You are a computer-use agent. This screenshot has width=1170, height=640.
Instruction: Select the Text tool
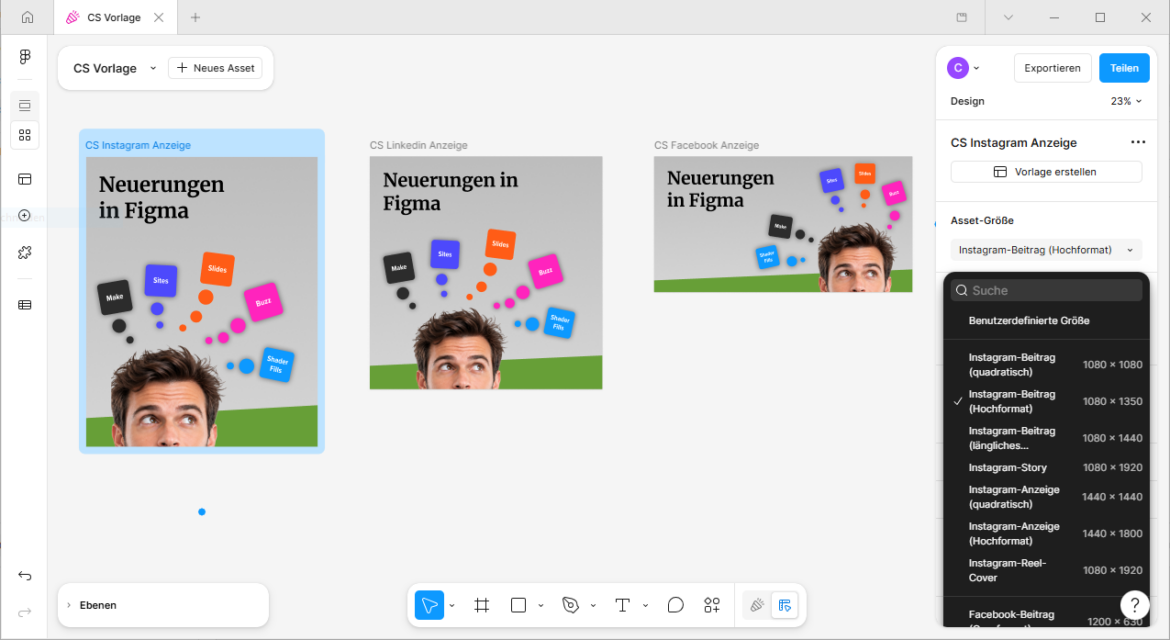(x=622, y=605)
